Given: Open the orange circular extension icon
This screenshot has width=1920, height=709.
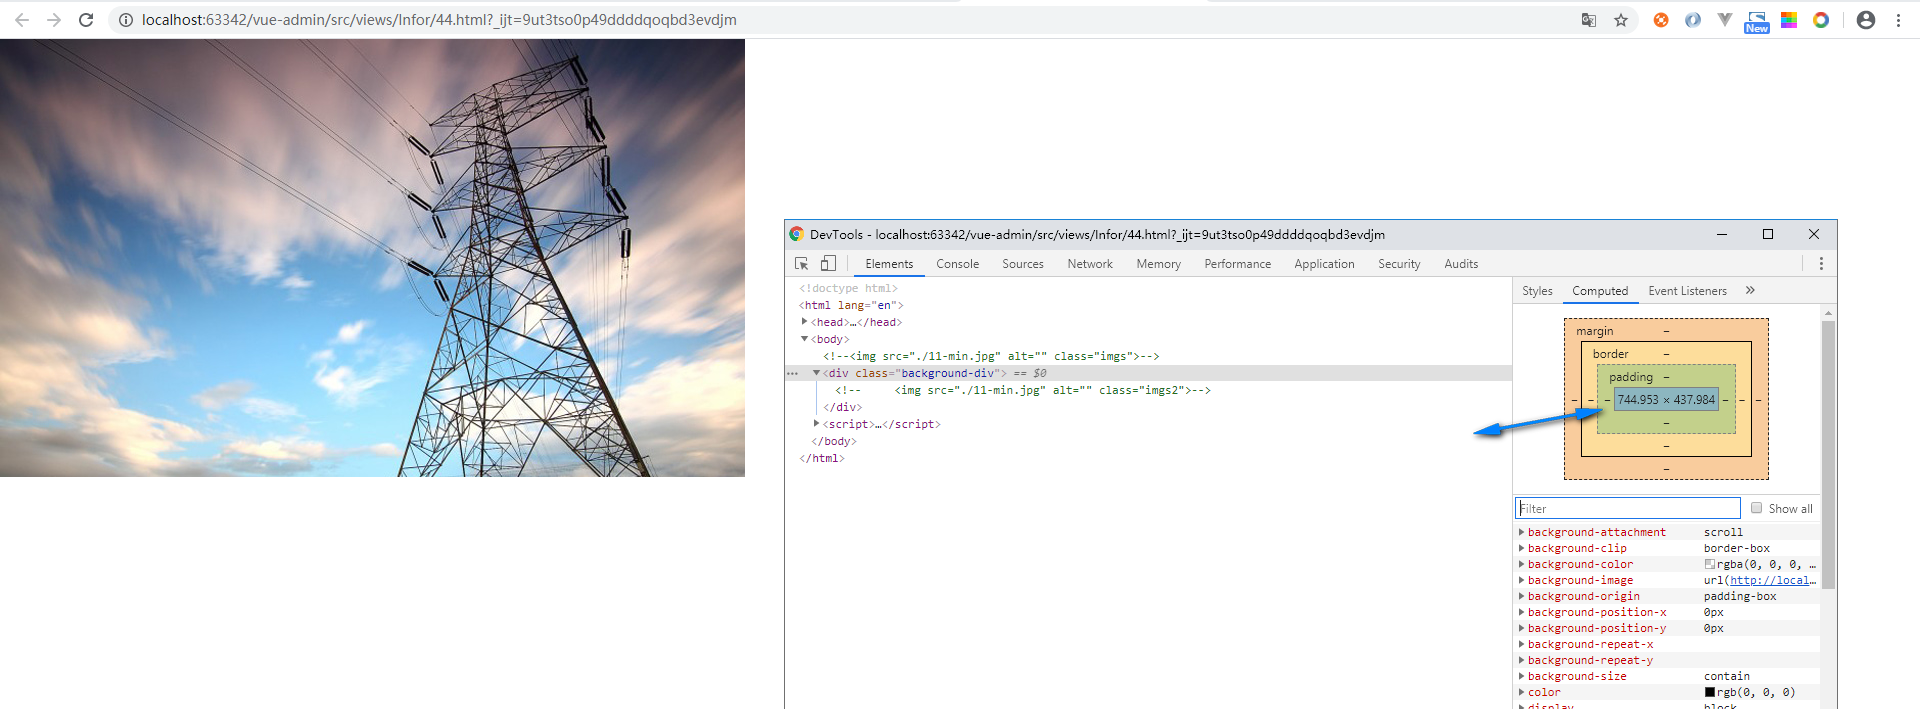Looking at the screenshot, I should tap(1661, 20).
